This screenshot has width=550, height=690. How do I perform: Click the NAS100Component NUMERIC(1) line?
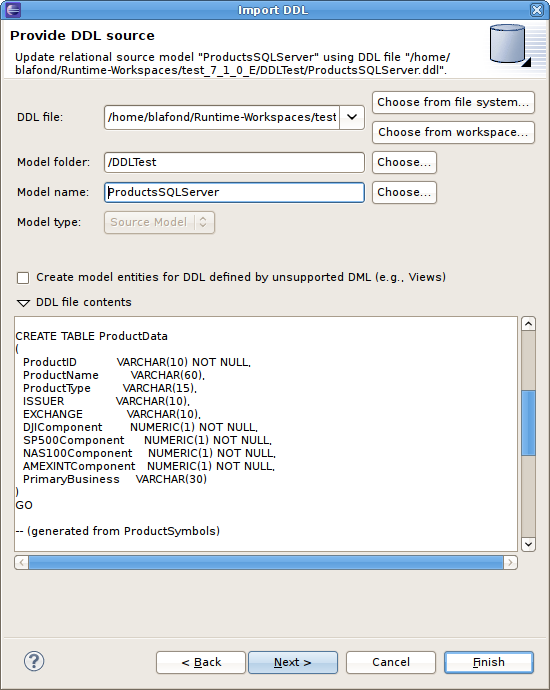tap(149, 453)
